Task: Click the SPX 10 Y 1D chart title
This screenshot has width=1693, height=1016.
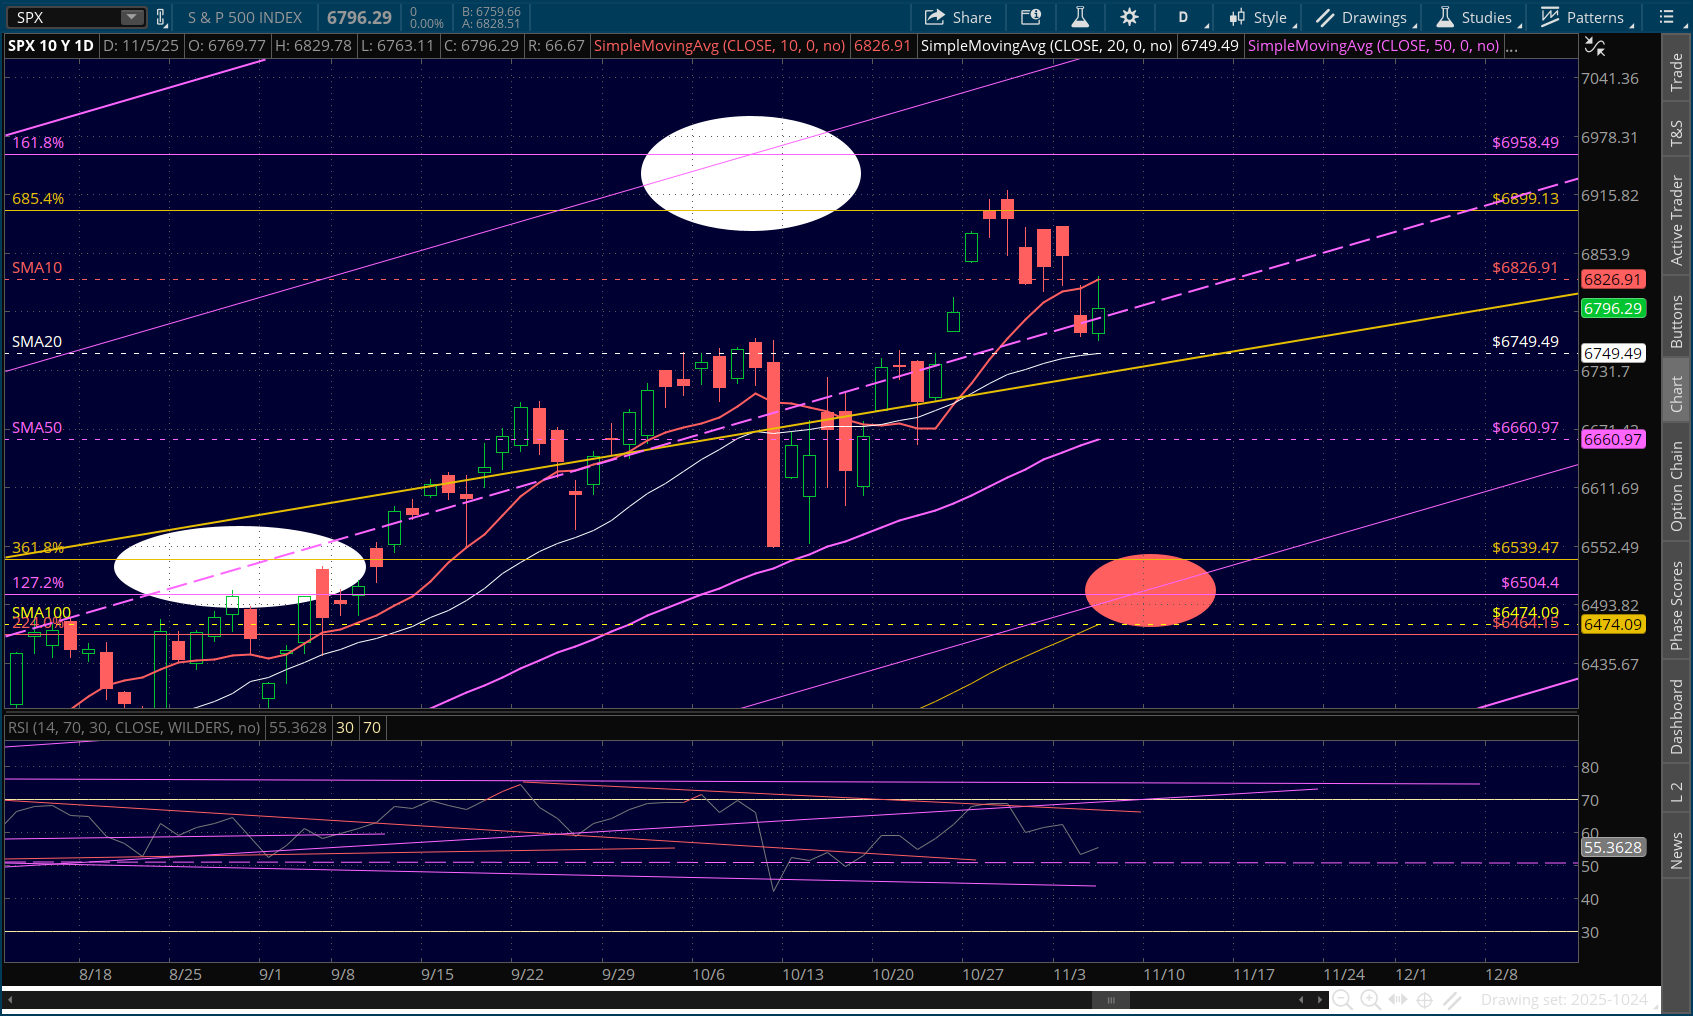Action: click(51, 46)
